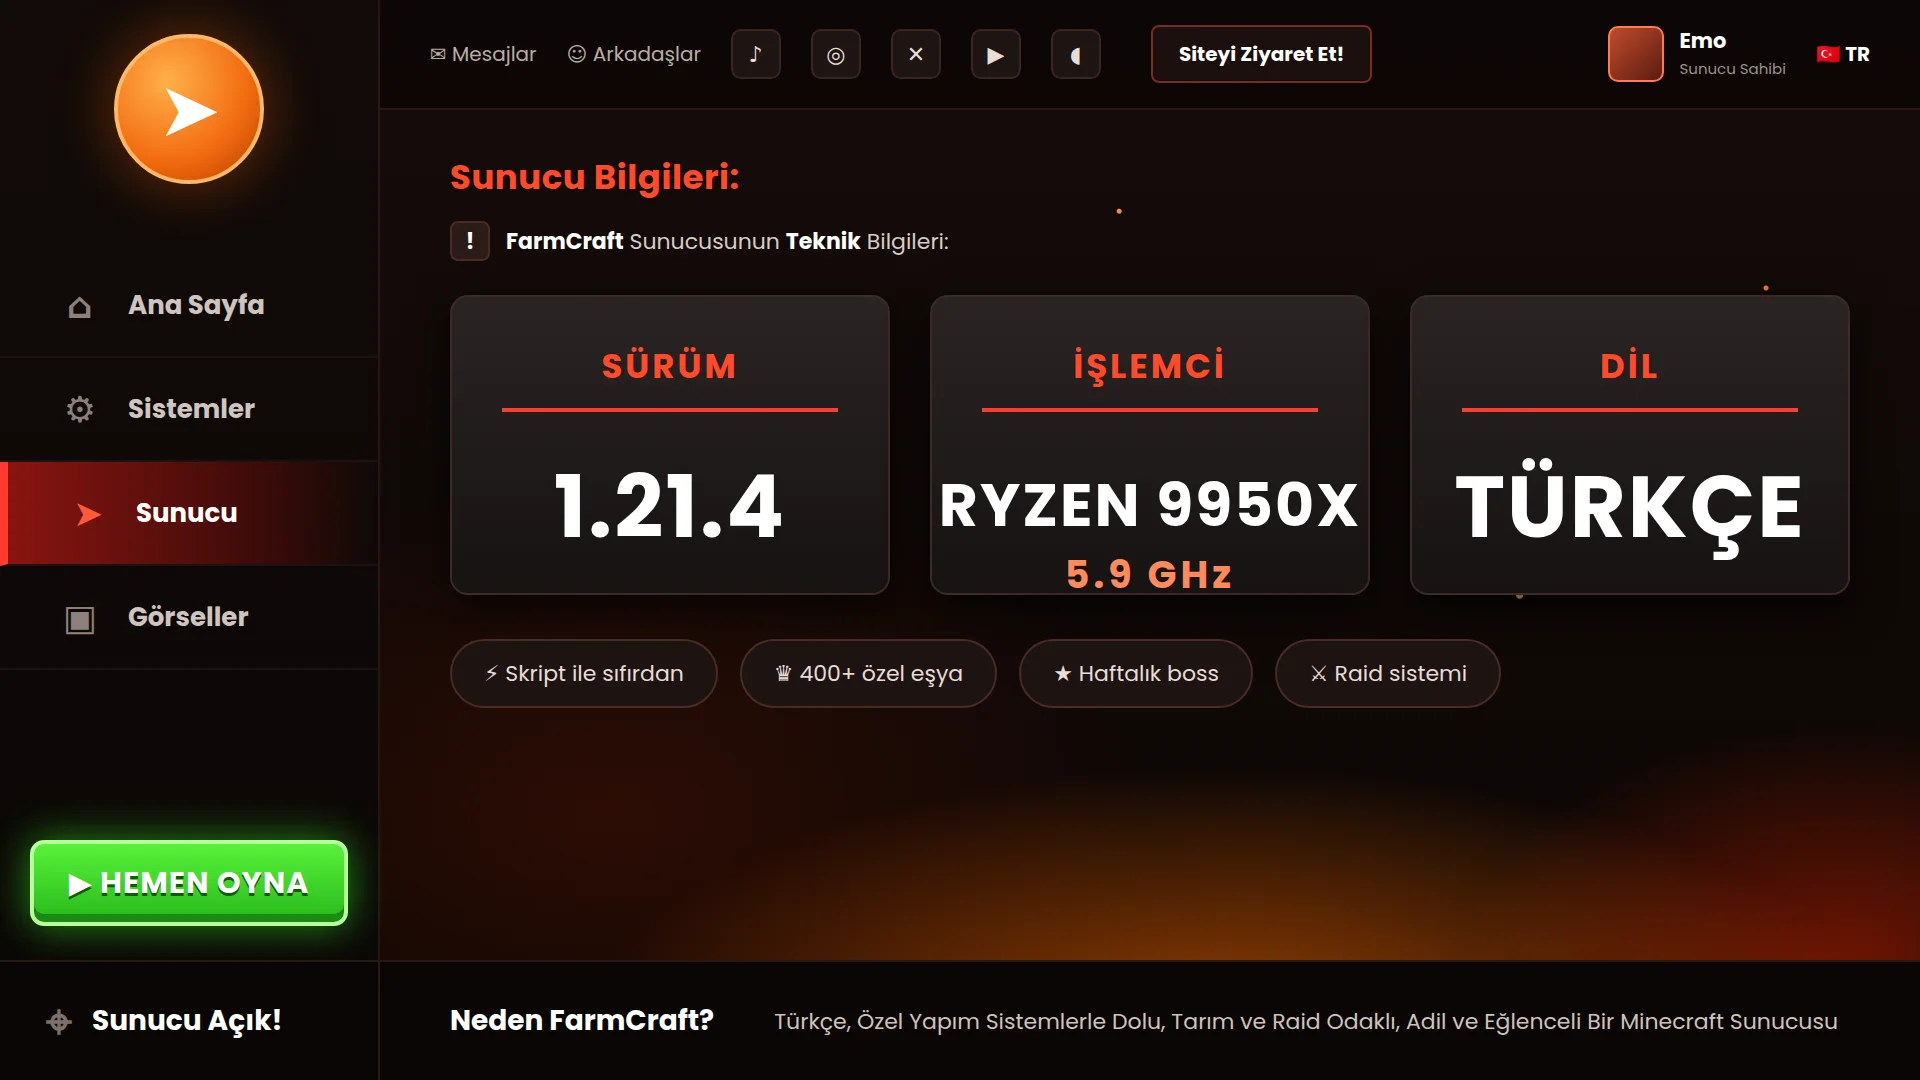Click the Sunucu Açık! status text

point(187,1020)
